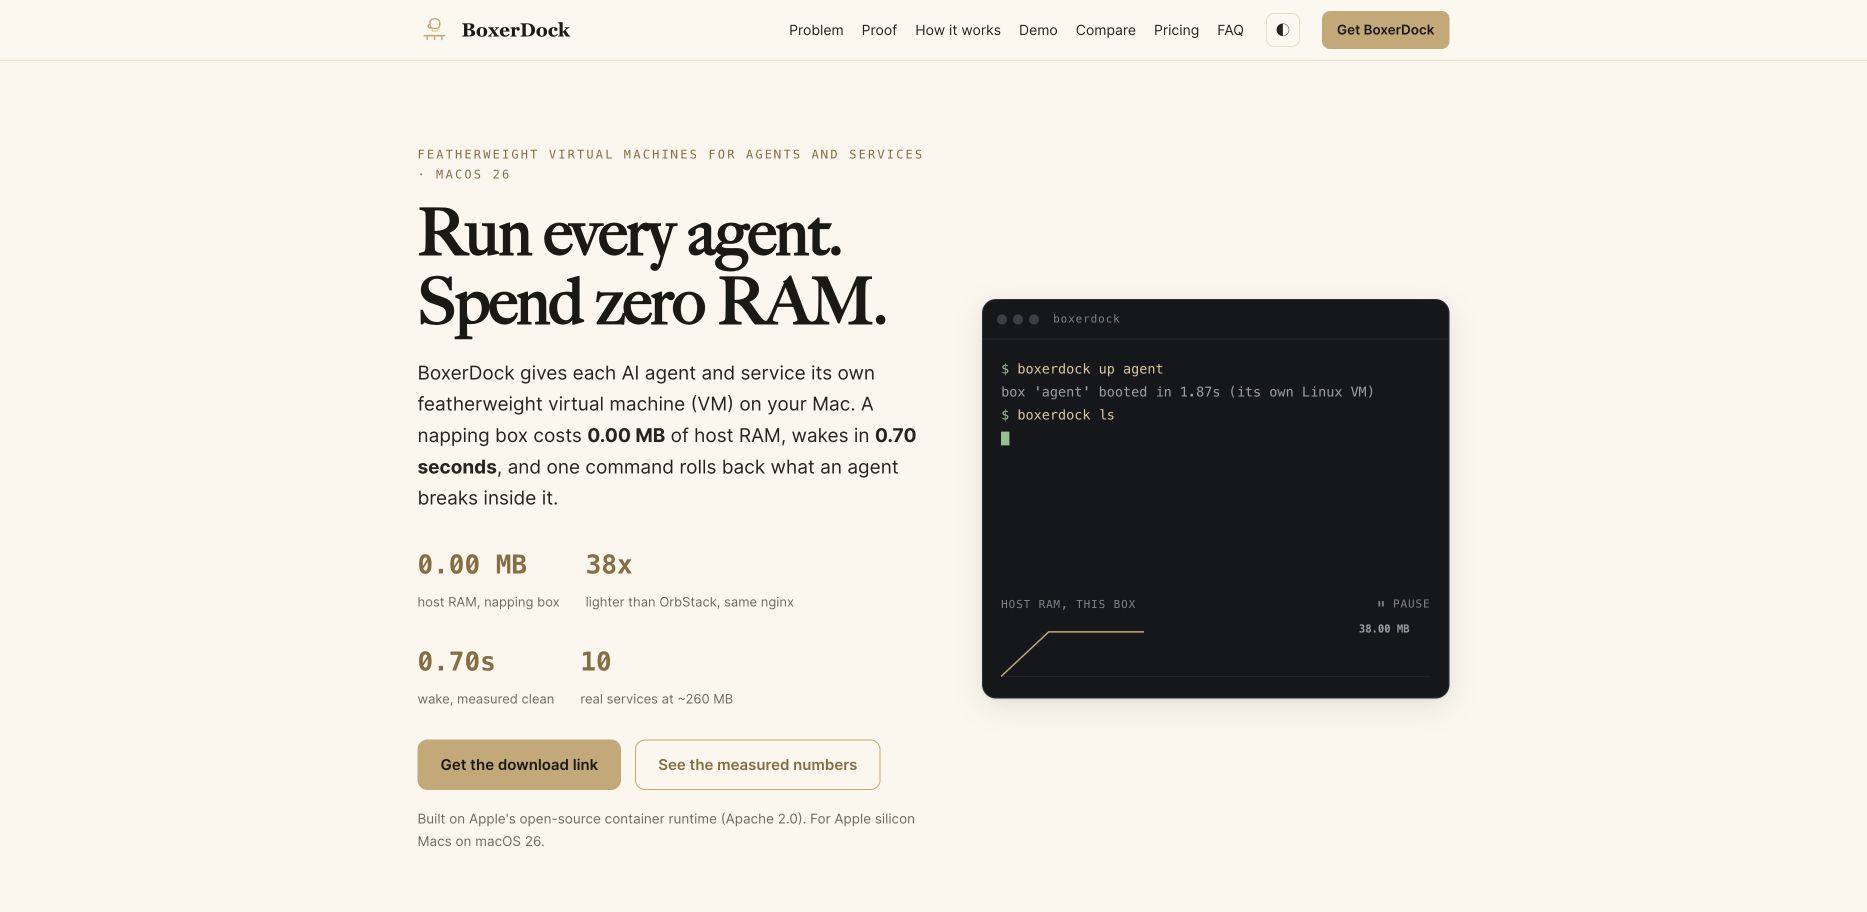The height and width of the screenshot is (912, 1867).
Task: Click the 'Spend zero RAM.' headline
Action: (x=651, y=303)
